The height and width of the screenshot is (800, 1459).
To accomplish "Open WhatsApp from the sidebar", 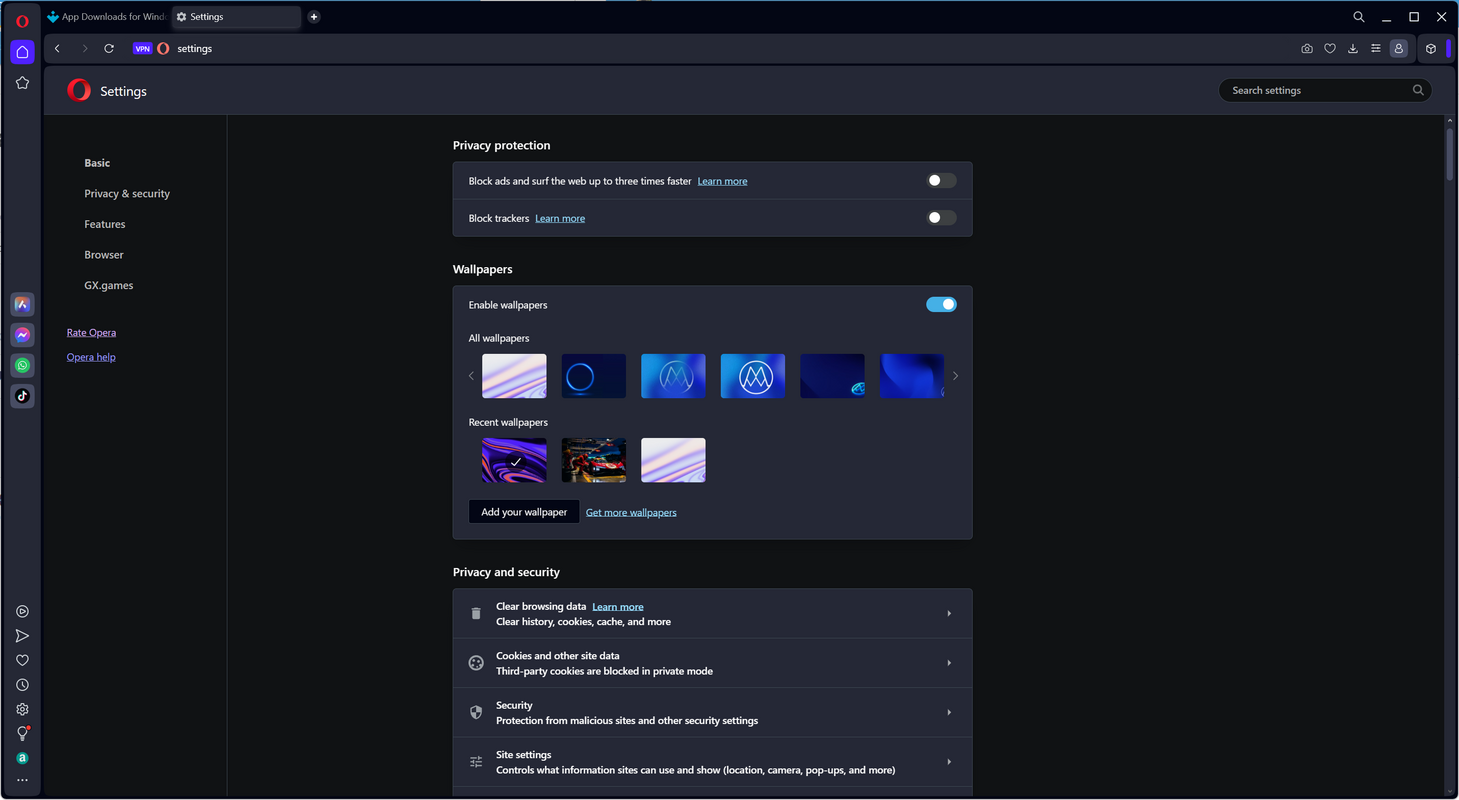I will click(22, 366).
